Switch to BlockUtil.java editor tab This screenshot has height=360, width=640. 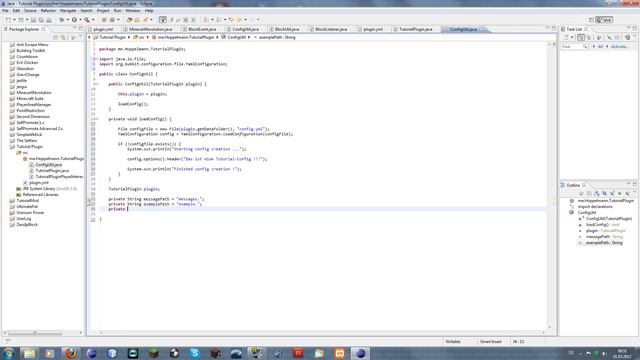pyautogui.click(x=287, y=29)
